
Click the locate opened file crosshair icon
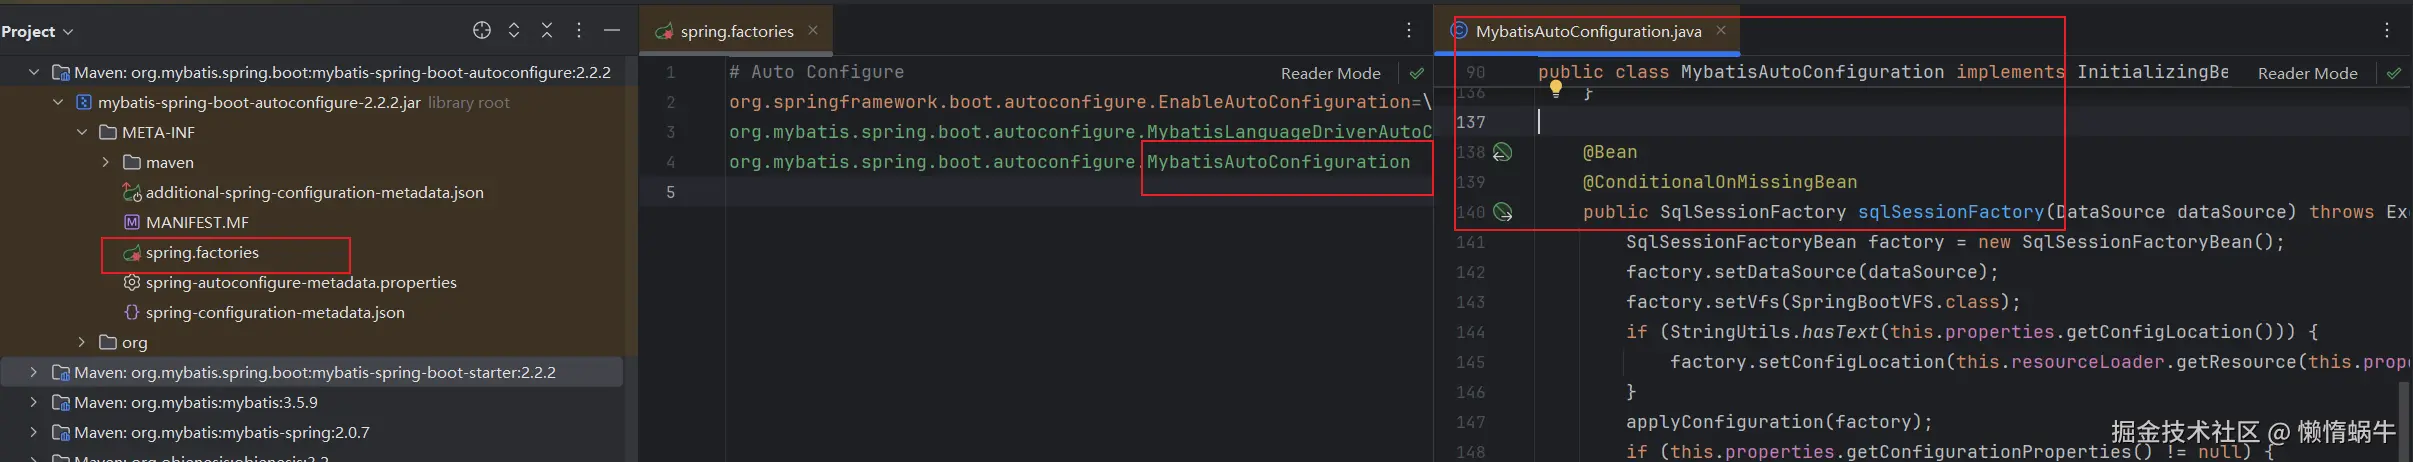point(482,31)
